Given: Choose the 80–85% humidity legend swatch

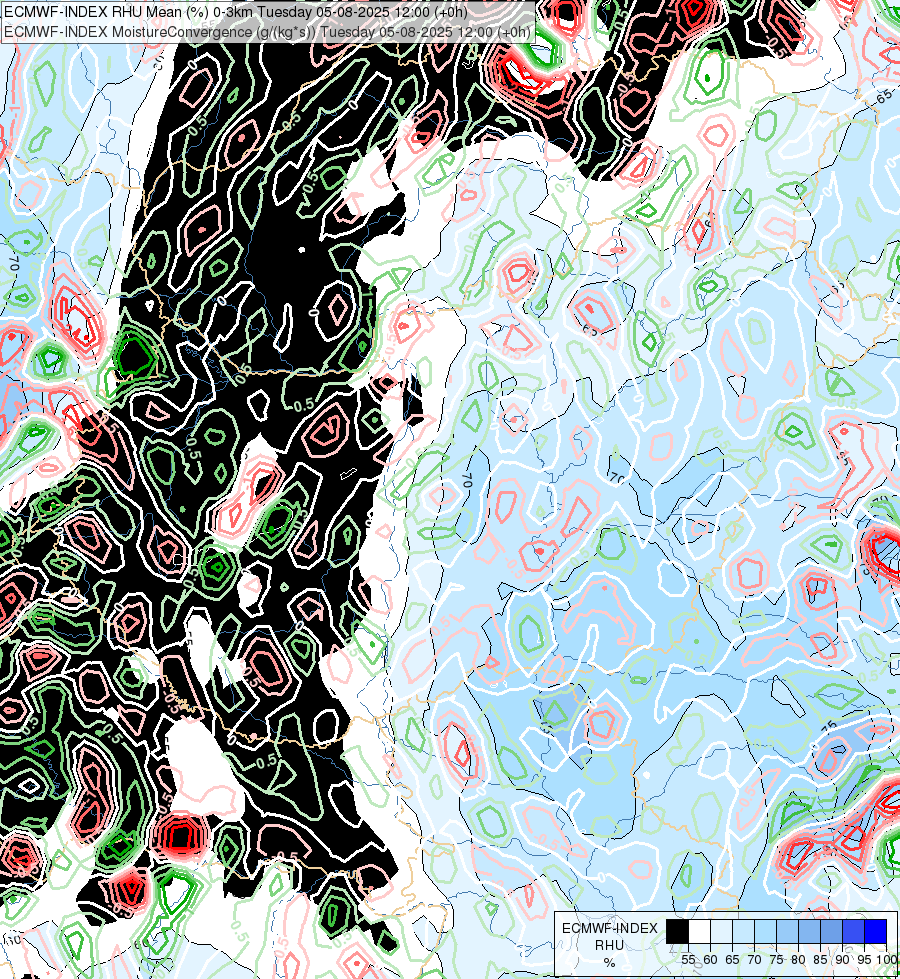Looking at the screenshot, I should [809, 932].
